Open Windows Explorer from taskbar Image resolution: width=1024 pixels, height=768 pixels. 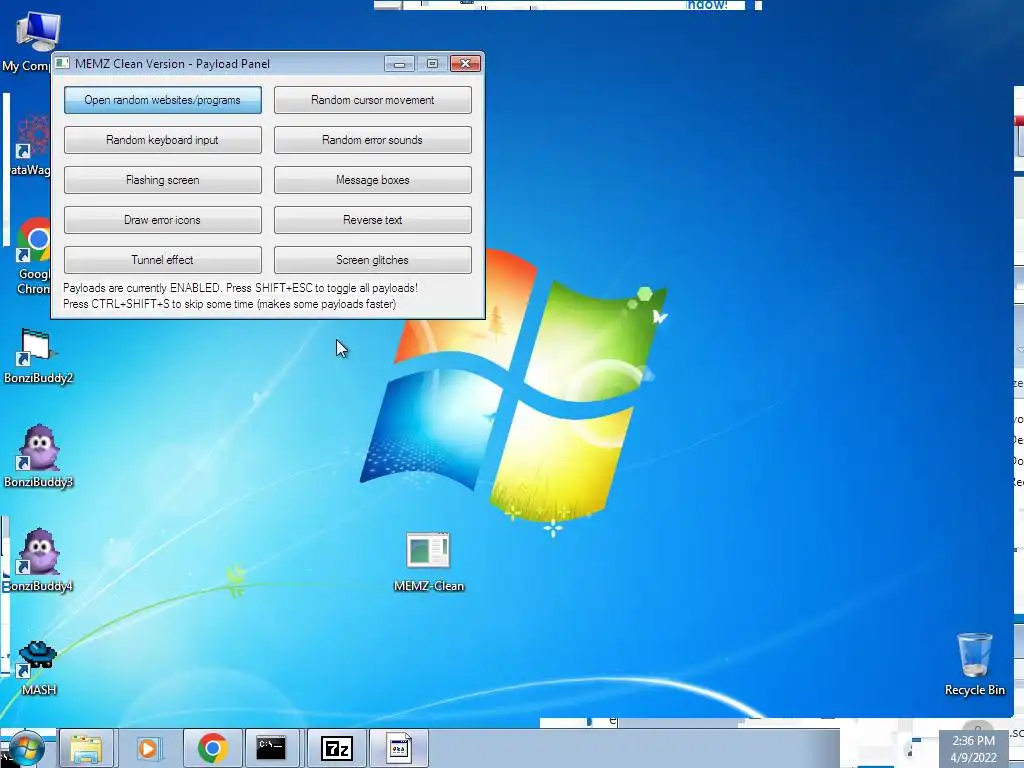pyautogui.click(x=86, y=748)
